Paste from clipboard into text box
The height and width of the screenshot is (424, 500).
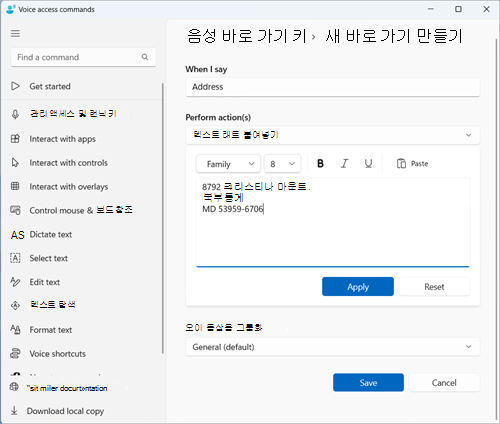[x=413, y=164]
